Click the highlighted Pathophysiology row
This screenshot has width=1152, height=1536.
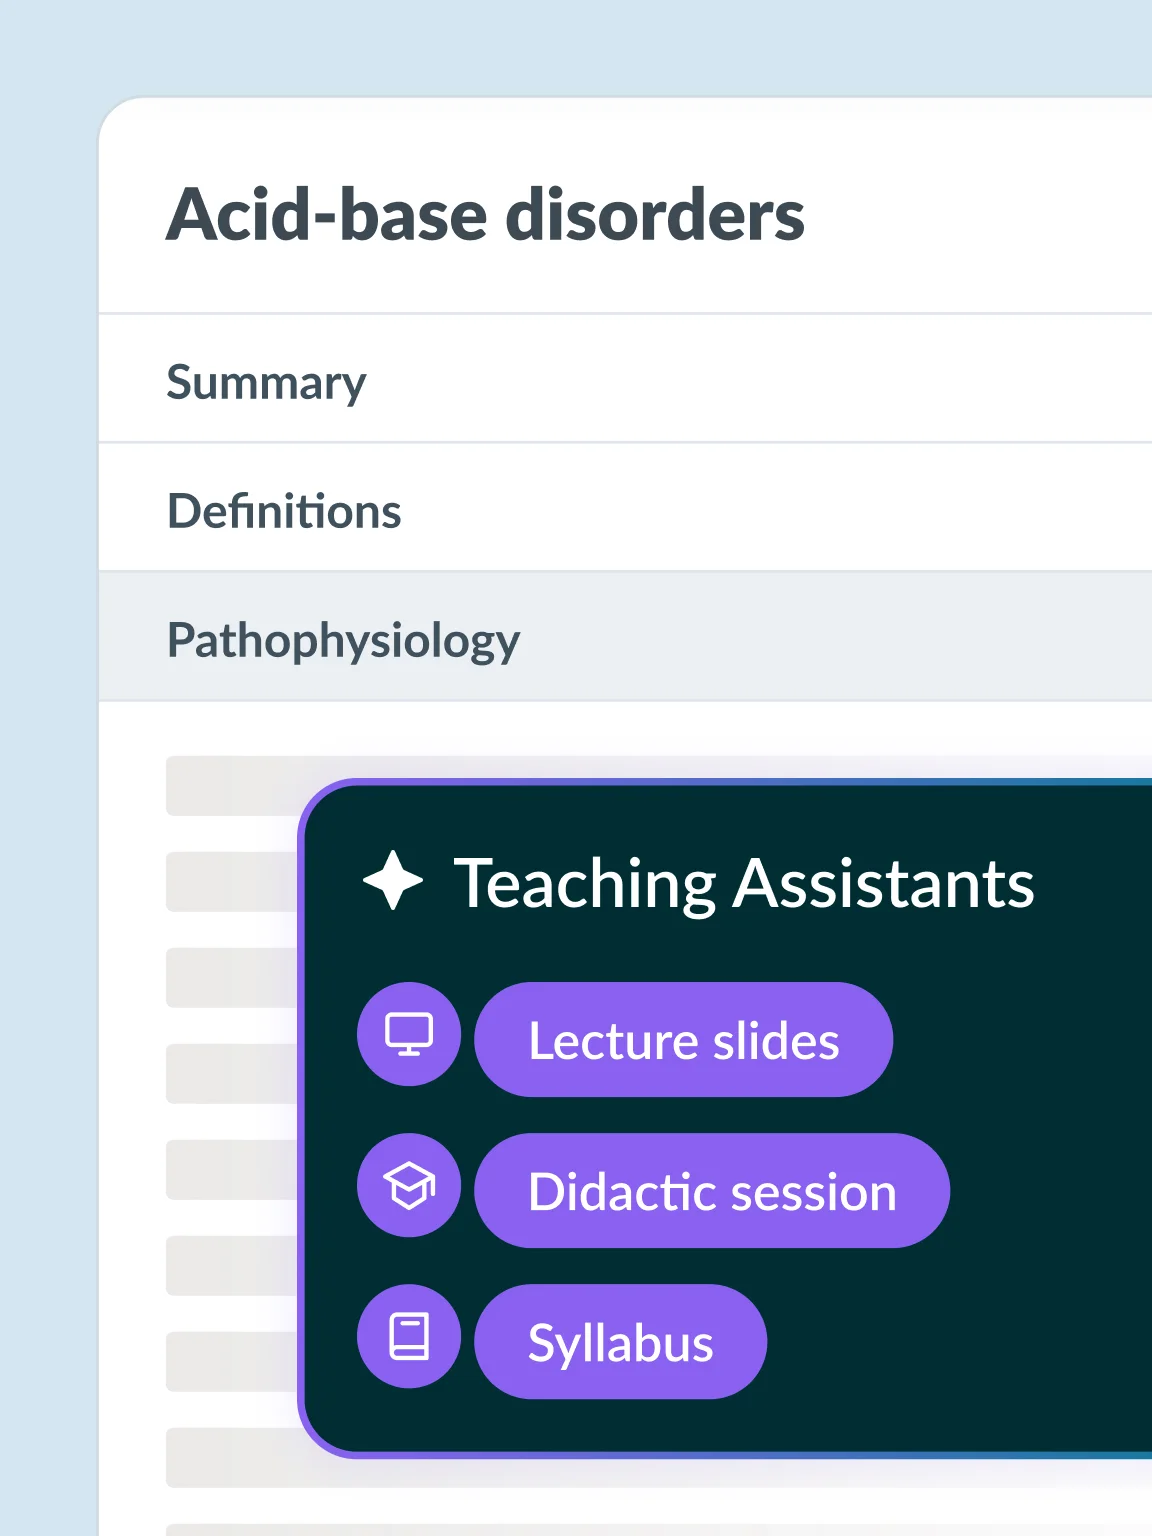344,637
